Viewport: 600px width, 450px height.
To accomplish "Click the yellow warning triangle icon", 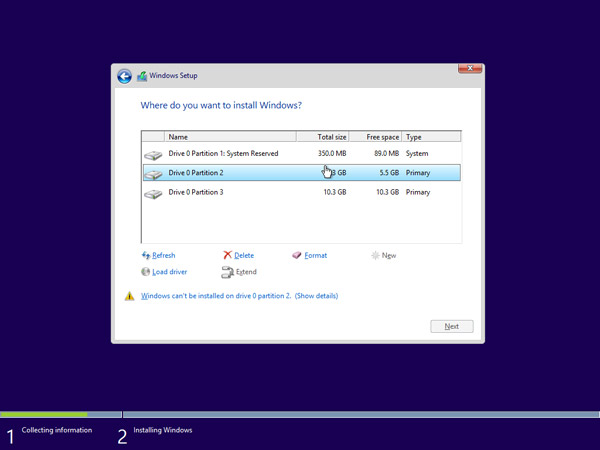I will [x=129, y=297].
